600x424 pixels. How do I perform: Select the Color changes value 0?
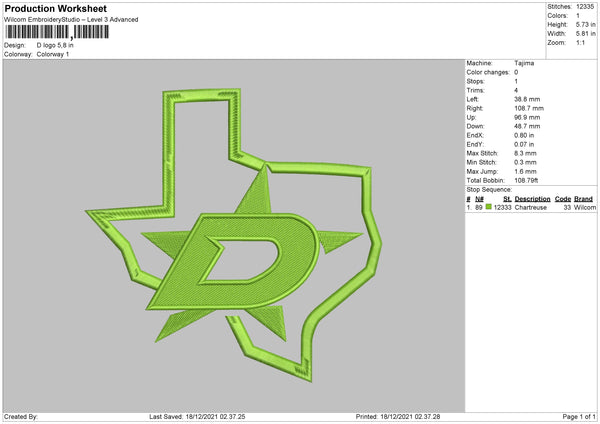point(516,72)
